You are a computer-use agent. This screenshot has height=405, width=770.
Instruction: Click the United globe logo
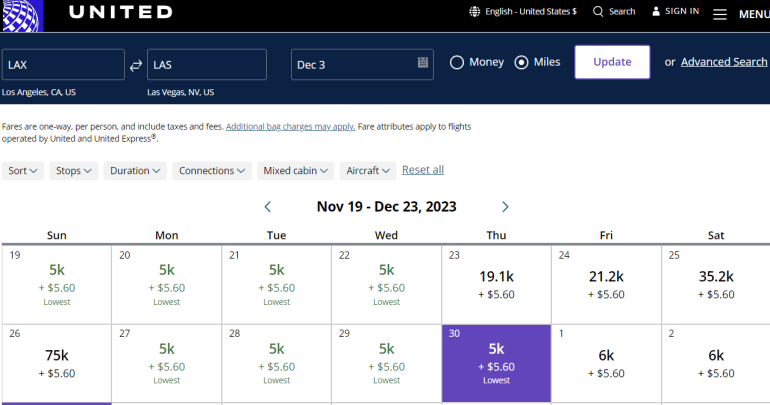pyautogui.click(x=20, y=14)
